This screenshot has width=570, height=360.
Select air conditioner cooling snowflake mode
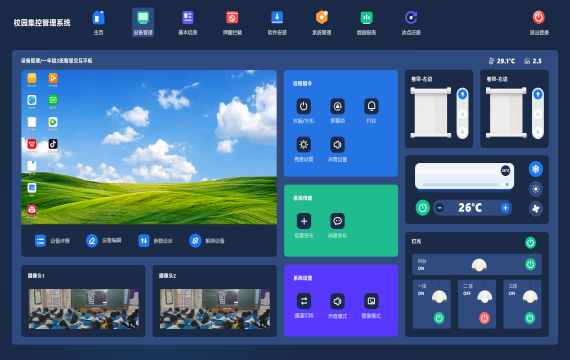pyautogui.click(x=535, y=169)
